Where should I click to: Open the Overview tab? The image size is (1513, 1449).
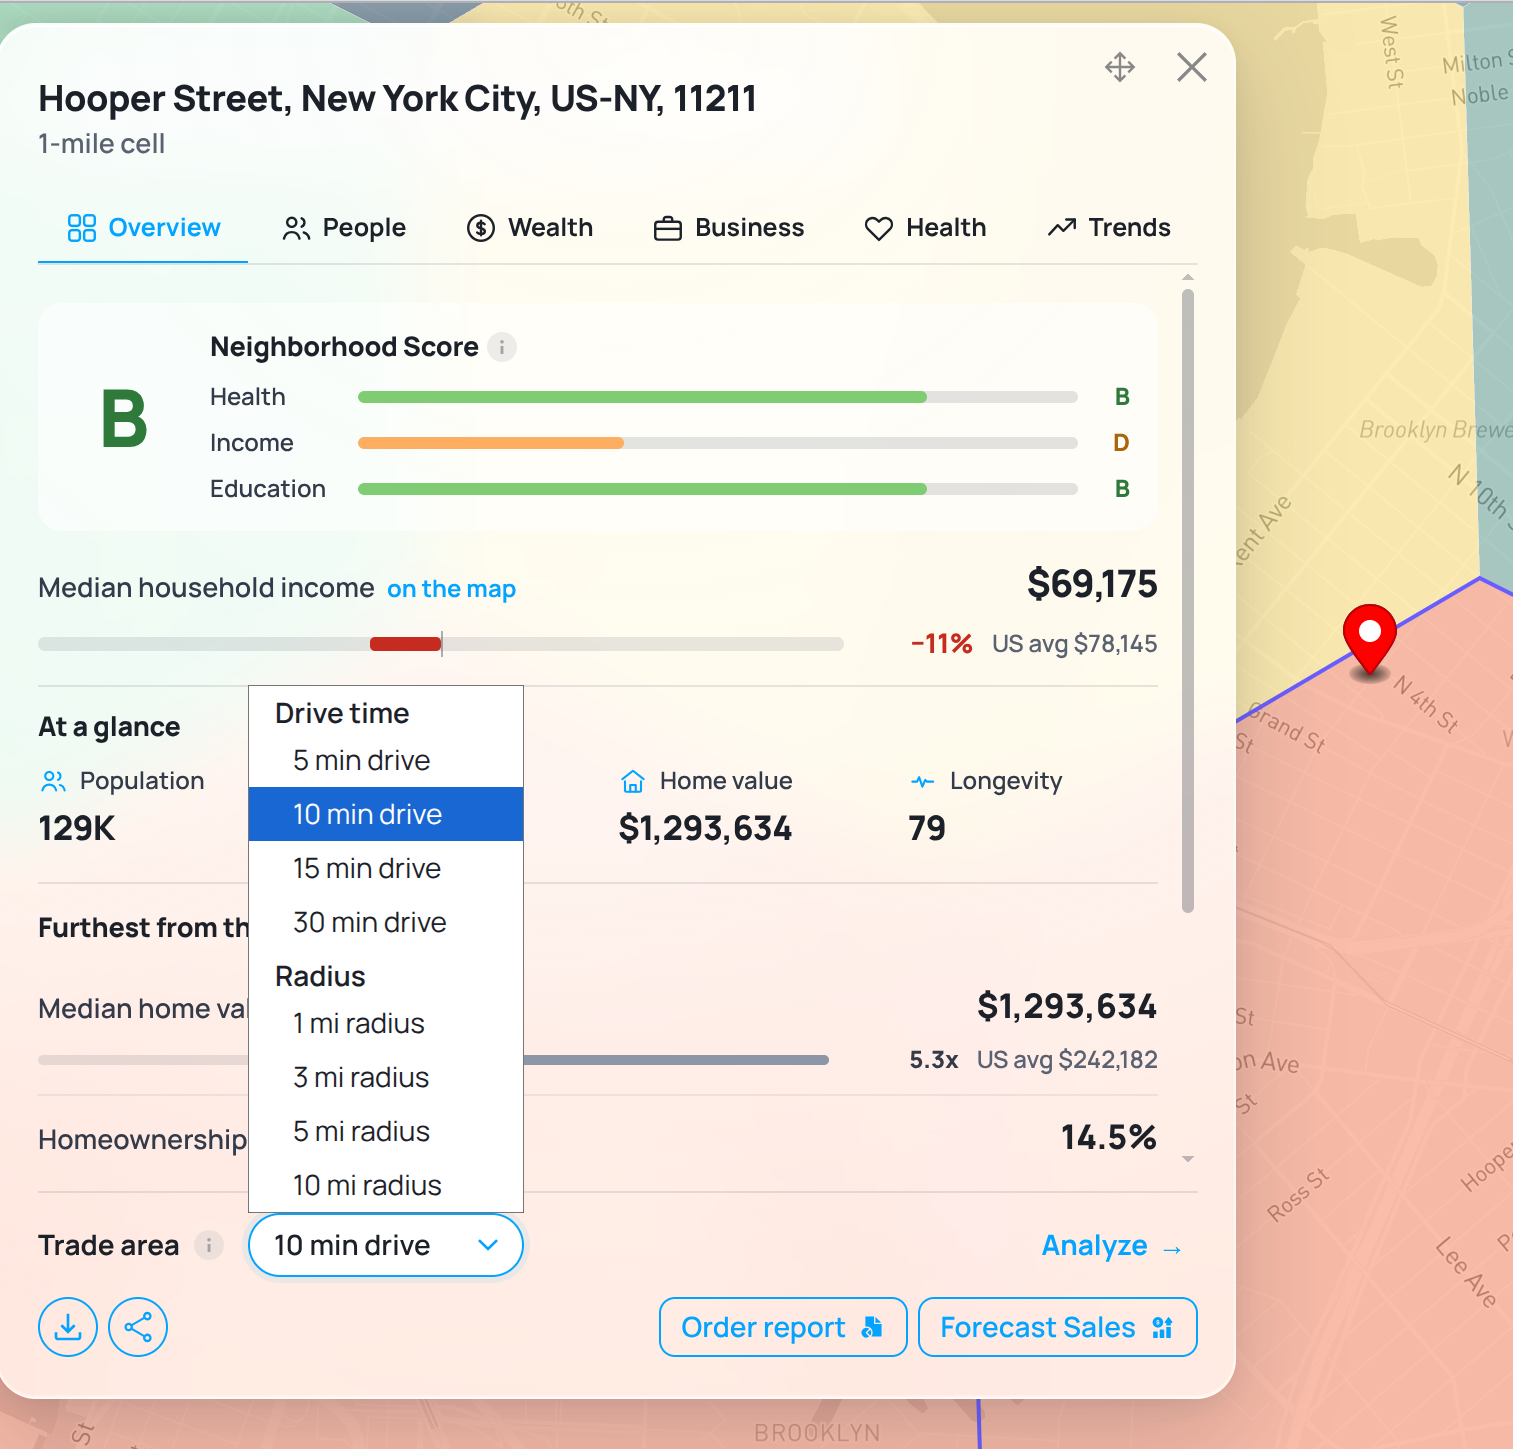(x=143, y=228)
